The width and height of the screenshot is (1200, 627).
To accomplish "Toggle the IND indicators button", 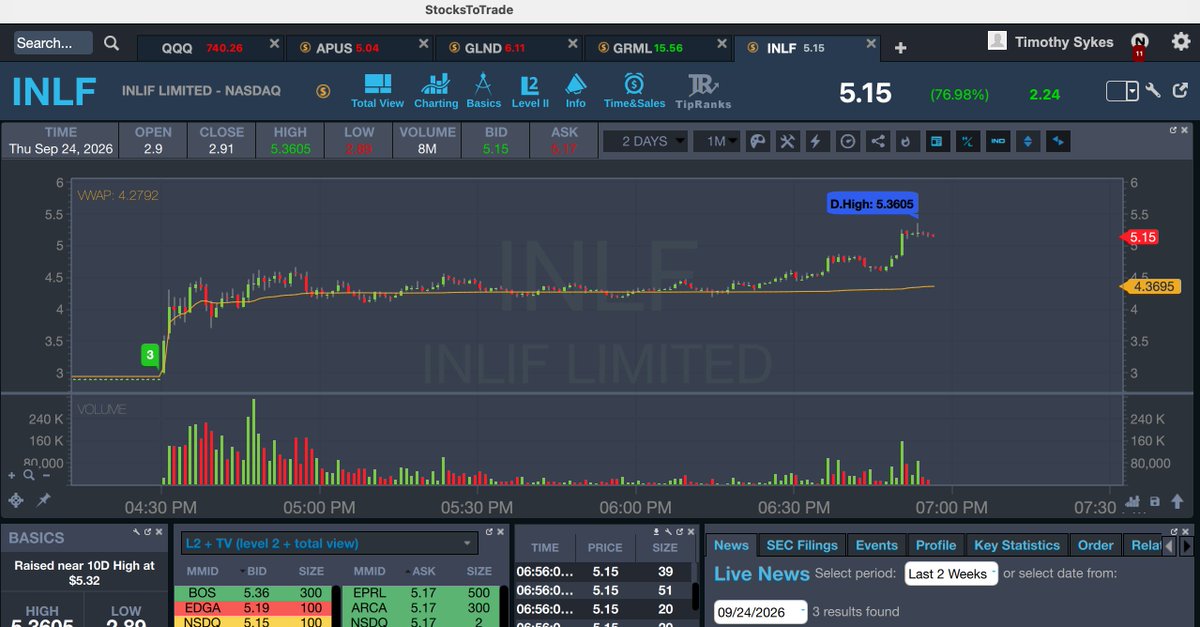I will point(997,142).
